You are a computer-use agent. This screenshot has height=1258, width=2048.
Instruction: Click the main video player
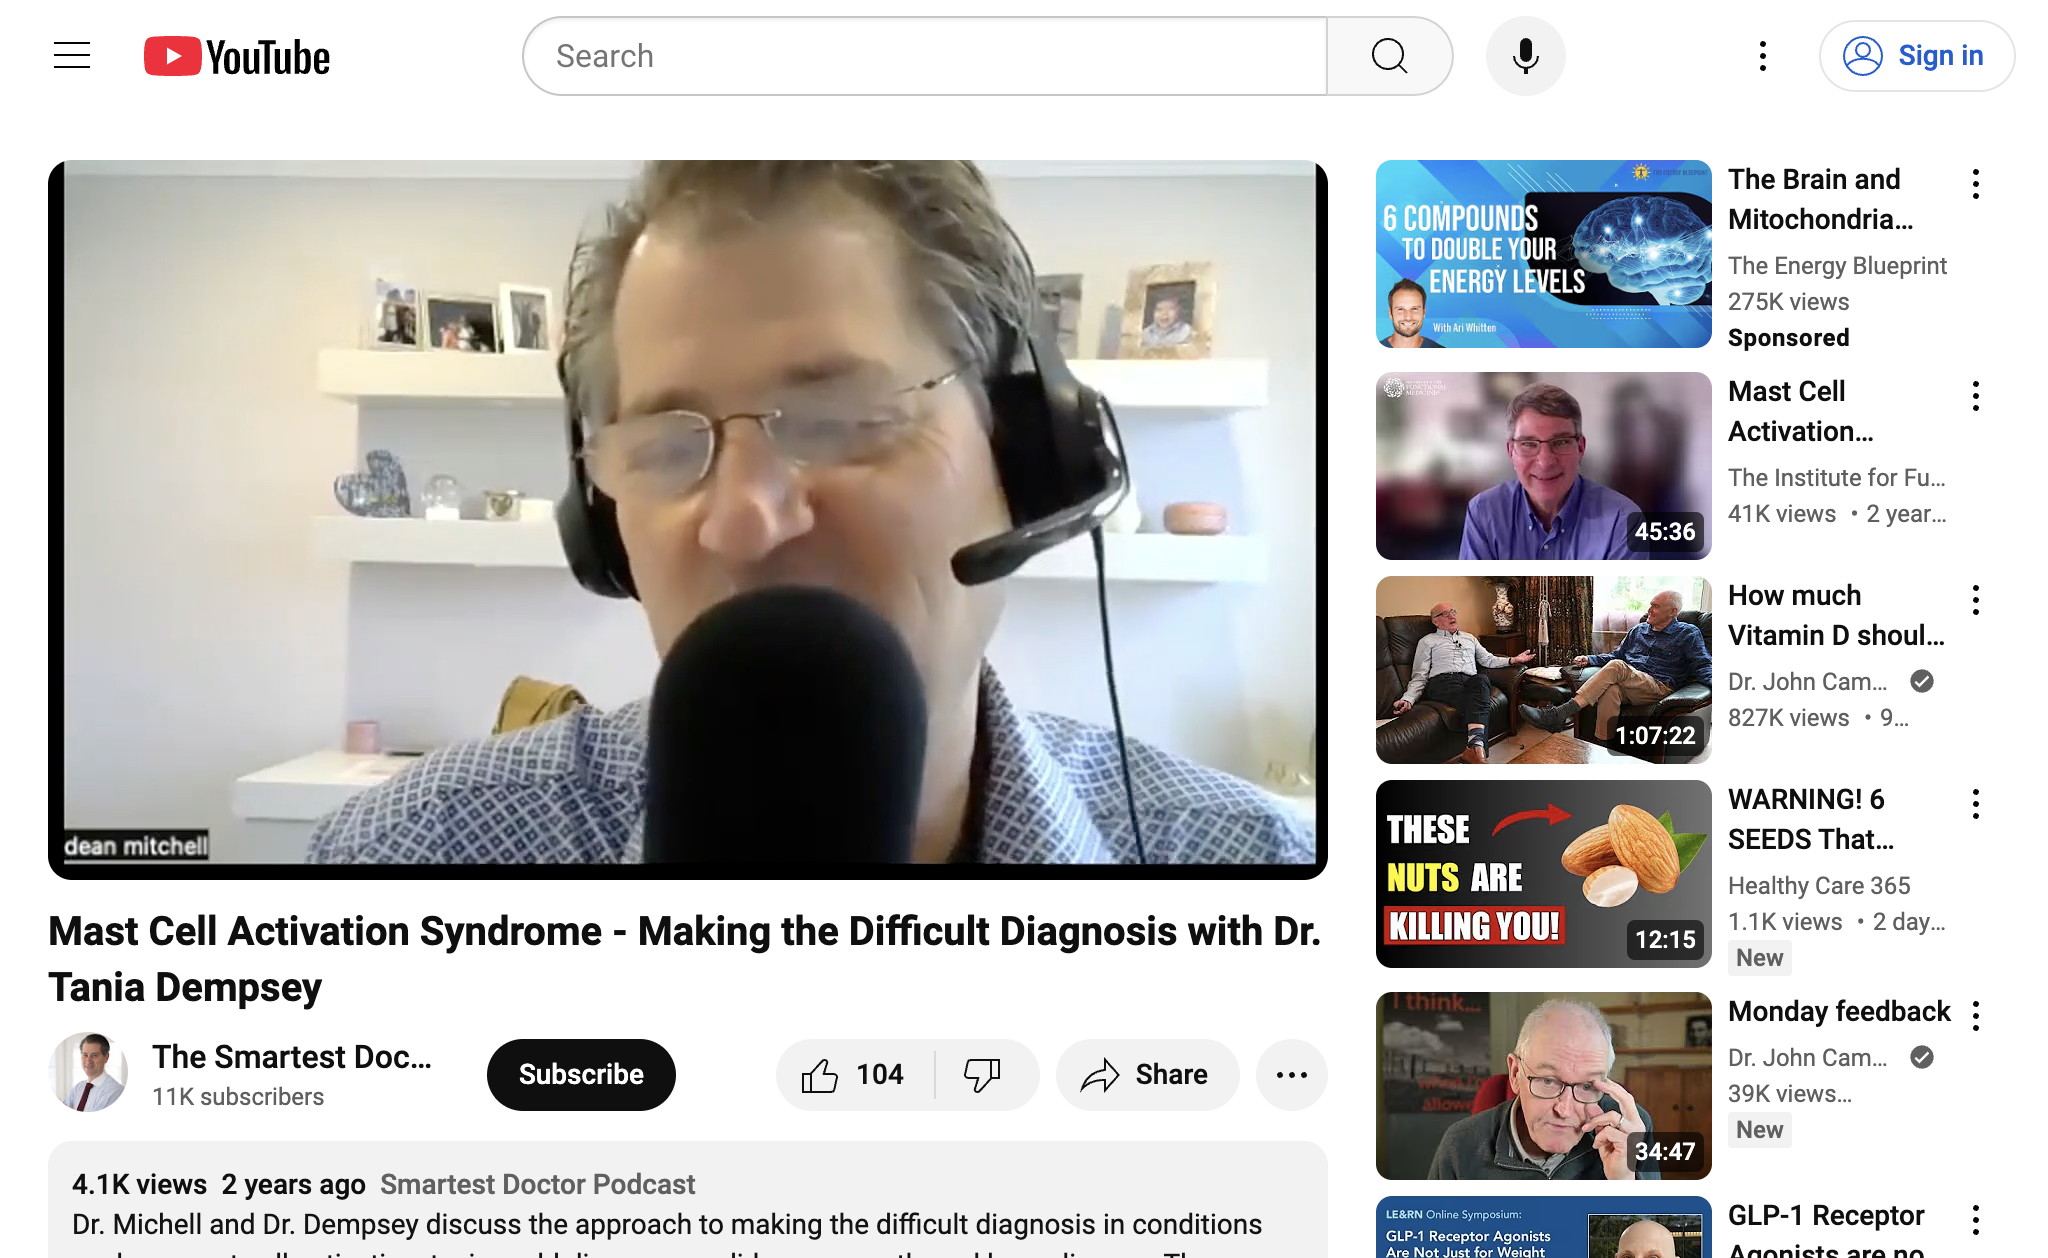point(688,520)
